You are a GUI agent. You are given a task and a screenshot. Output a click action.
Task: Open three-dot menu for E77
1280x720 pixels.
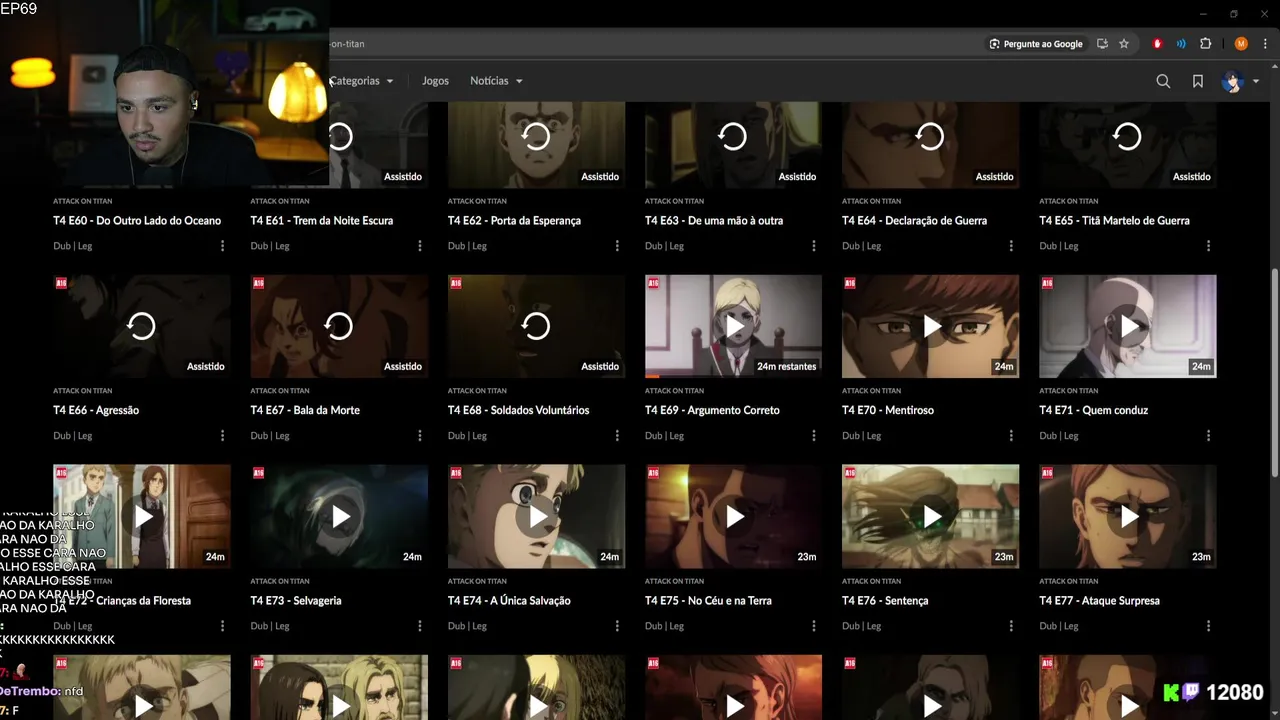(1208, 626)
